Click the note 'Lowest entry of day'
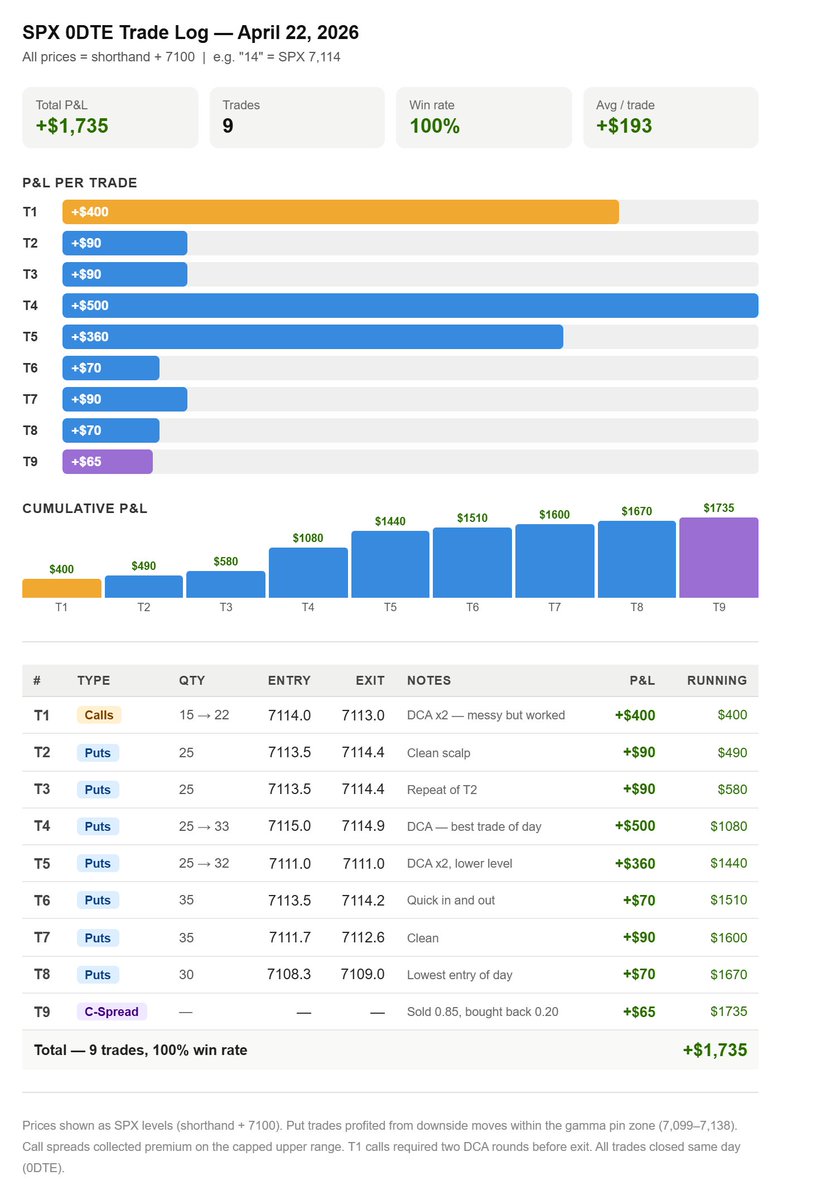The width and height of the screenshot is (821, 1200). click(462, 974)
